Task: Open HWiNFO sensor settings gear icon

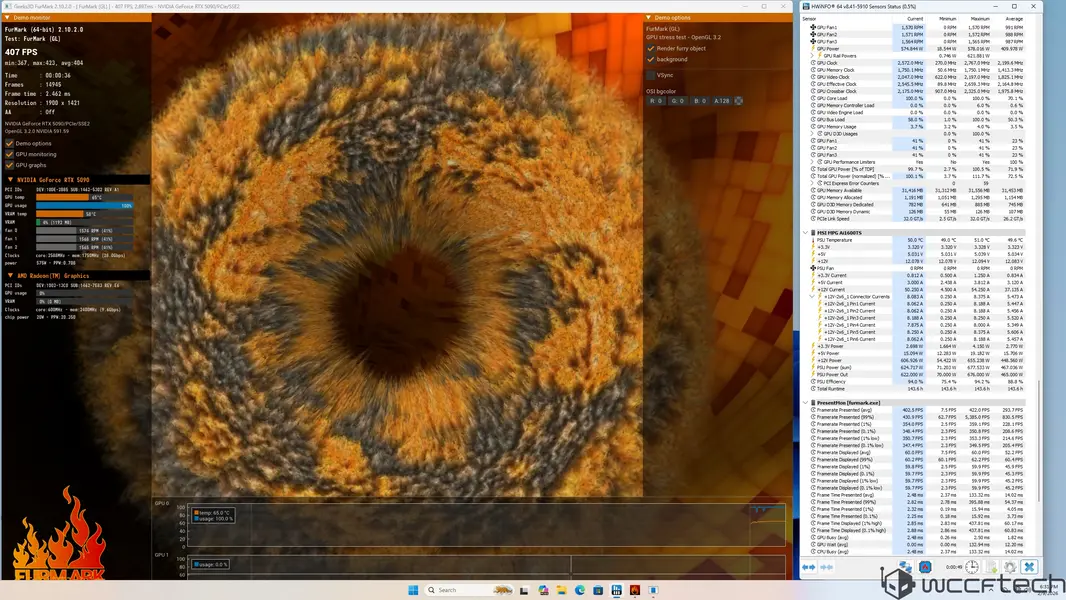Action: click(1010, 567)
